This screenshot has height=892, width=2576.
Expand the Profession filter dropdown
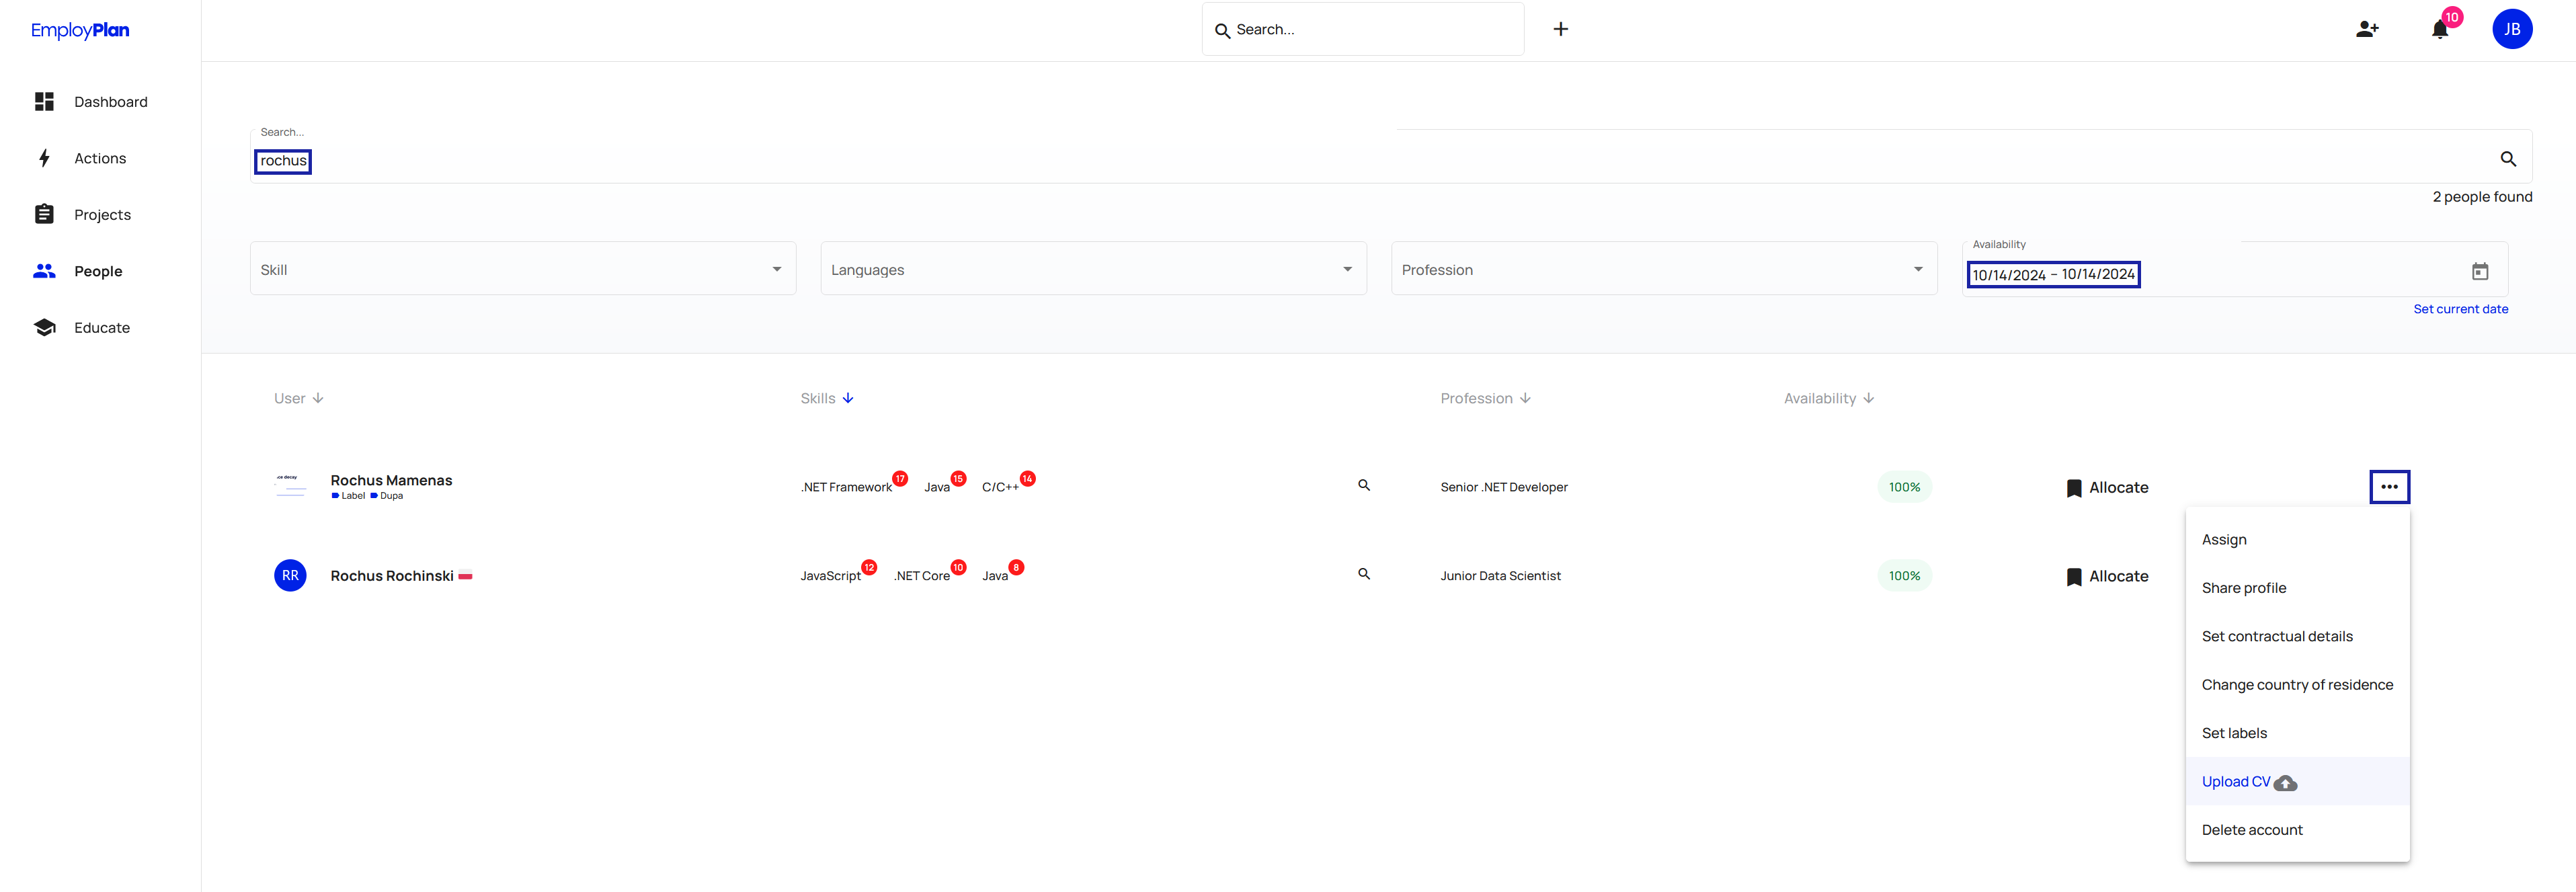tap(1664, 269)
